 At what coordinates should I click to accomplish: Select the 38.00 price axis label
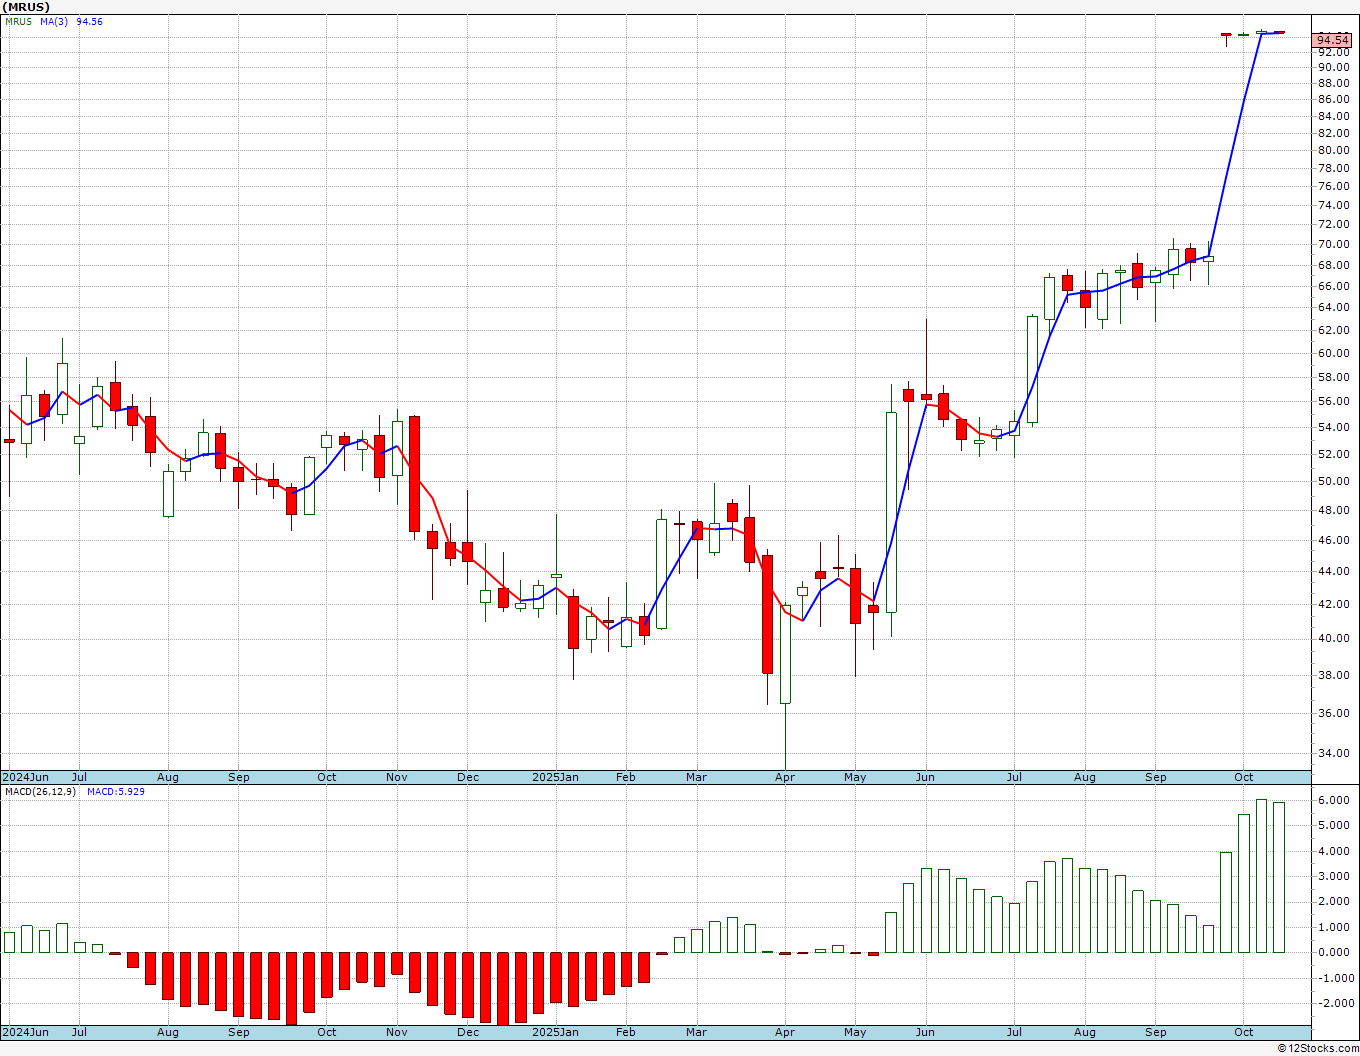[x=1333, y=676]
